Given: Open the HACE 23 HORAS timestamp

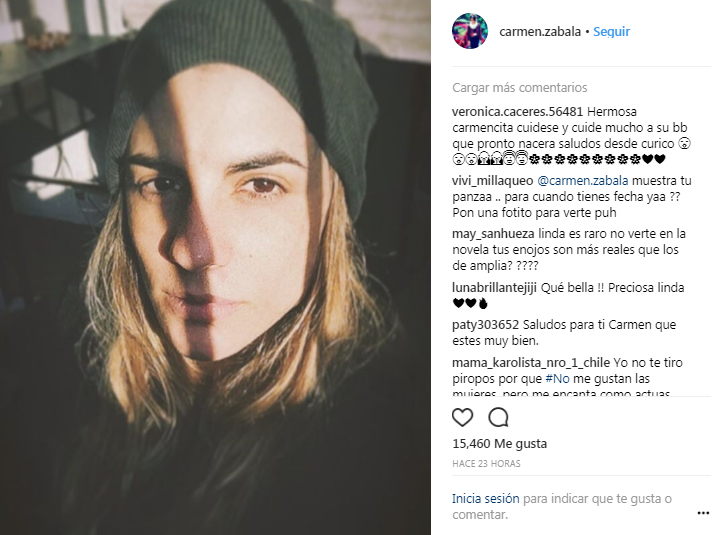Looking at the screenshot, I should (486, 464).
